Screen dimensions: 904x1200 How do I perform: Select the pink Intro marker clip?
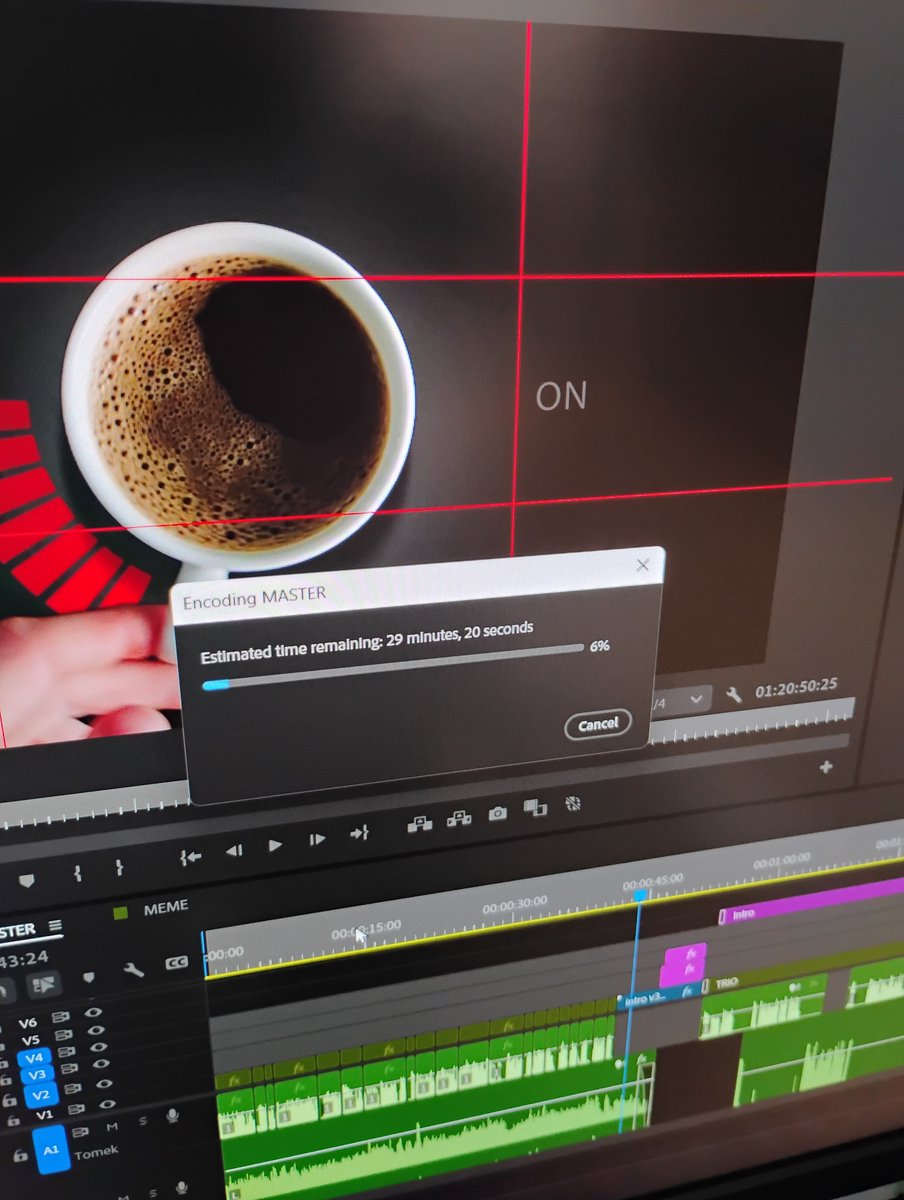coord(810,903)
